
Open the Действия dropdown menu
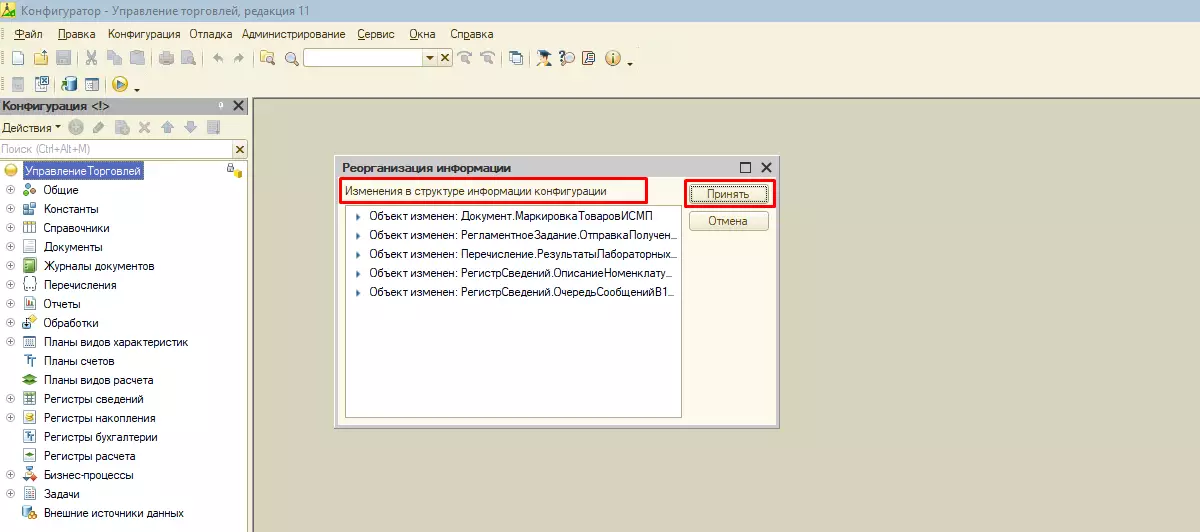[x=31, y=127]
